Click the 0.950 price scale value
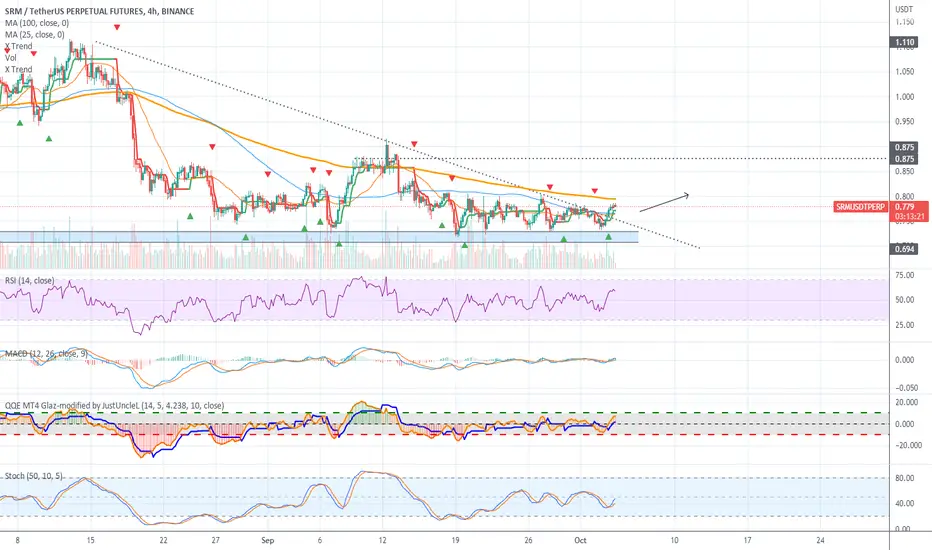Image resolution: width=932 pixels, height=550 pixels. coord(905,122)
